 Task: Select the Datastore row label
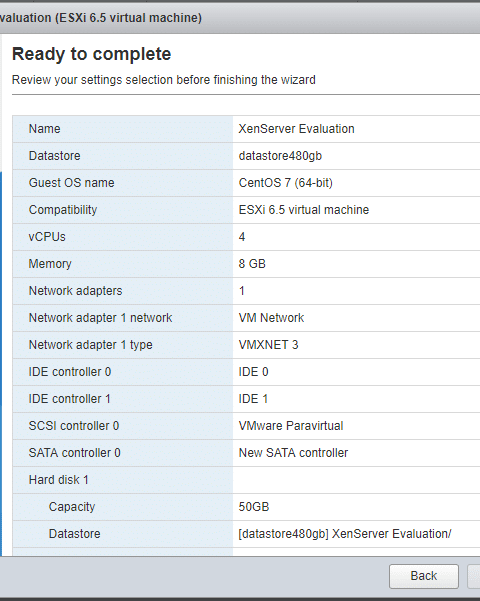[54, 156]
